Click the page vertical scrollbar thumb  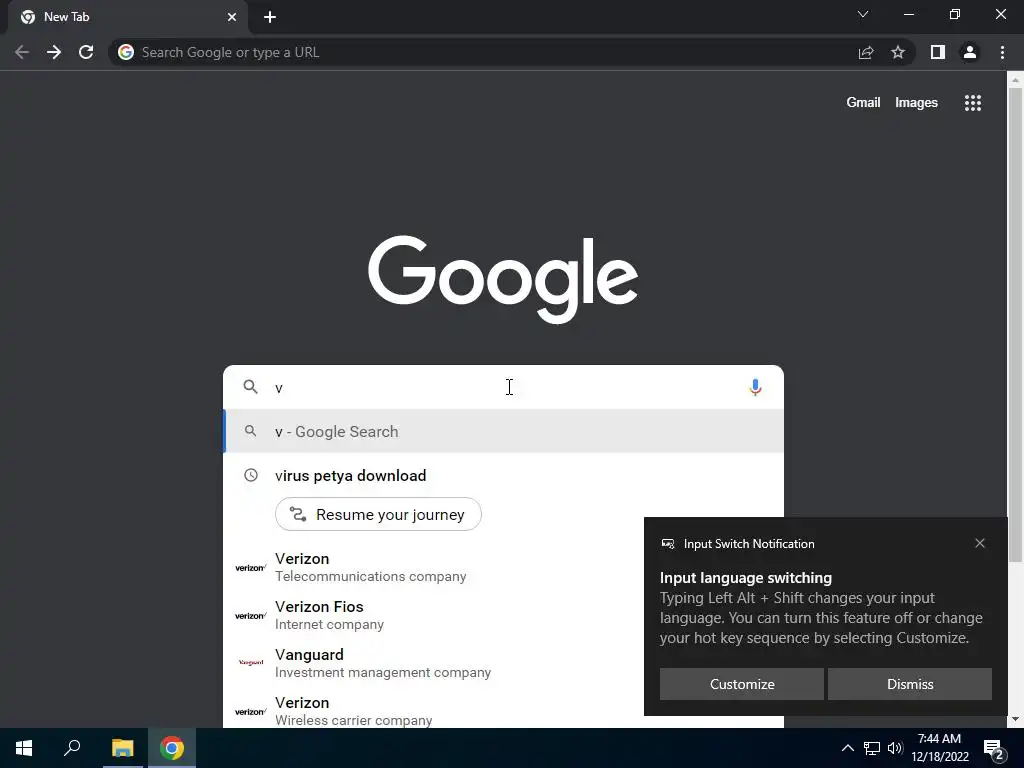[x=1015, y=323]
